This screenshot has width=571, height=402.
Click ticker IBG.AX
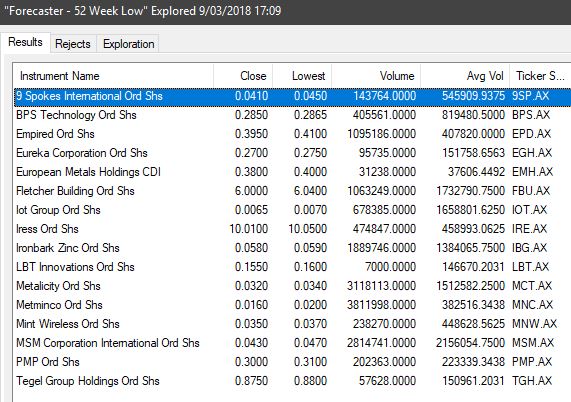[529, 248]
